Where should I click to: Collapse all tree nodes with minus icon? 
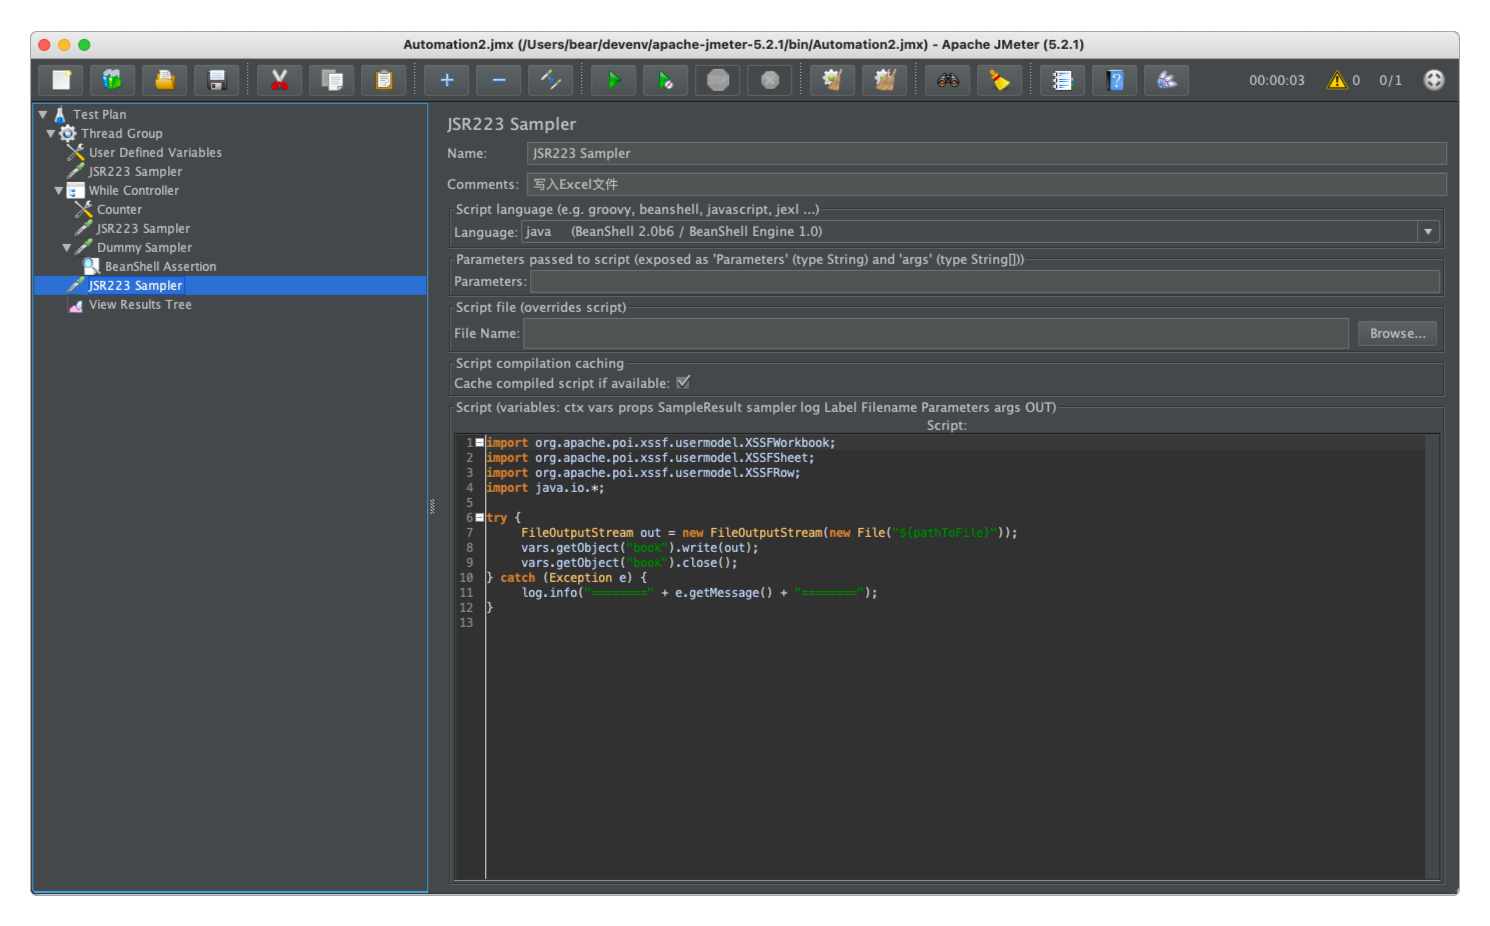click(x=499, y=80)
